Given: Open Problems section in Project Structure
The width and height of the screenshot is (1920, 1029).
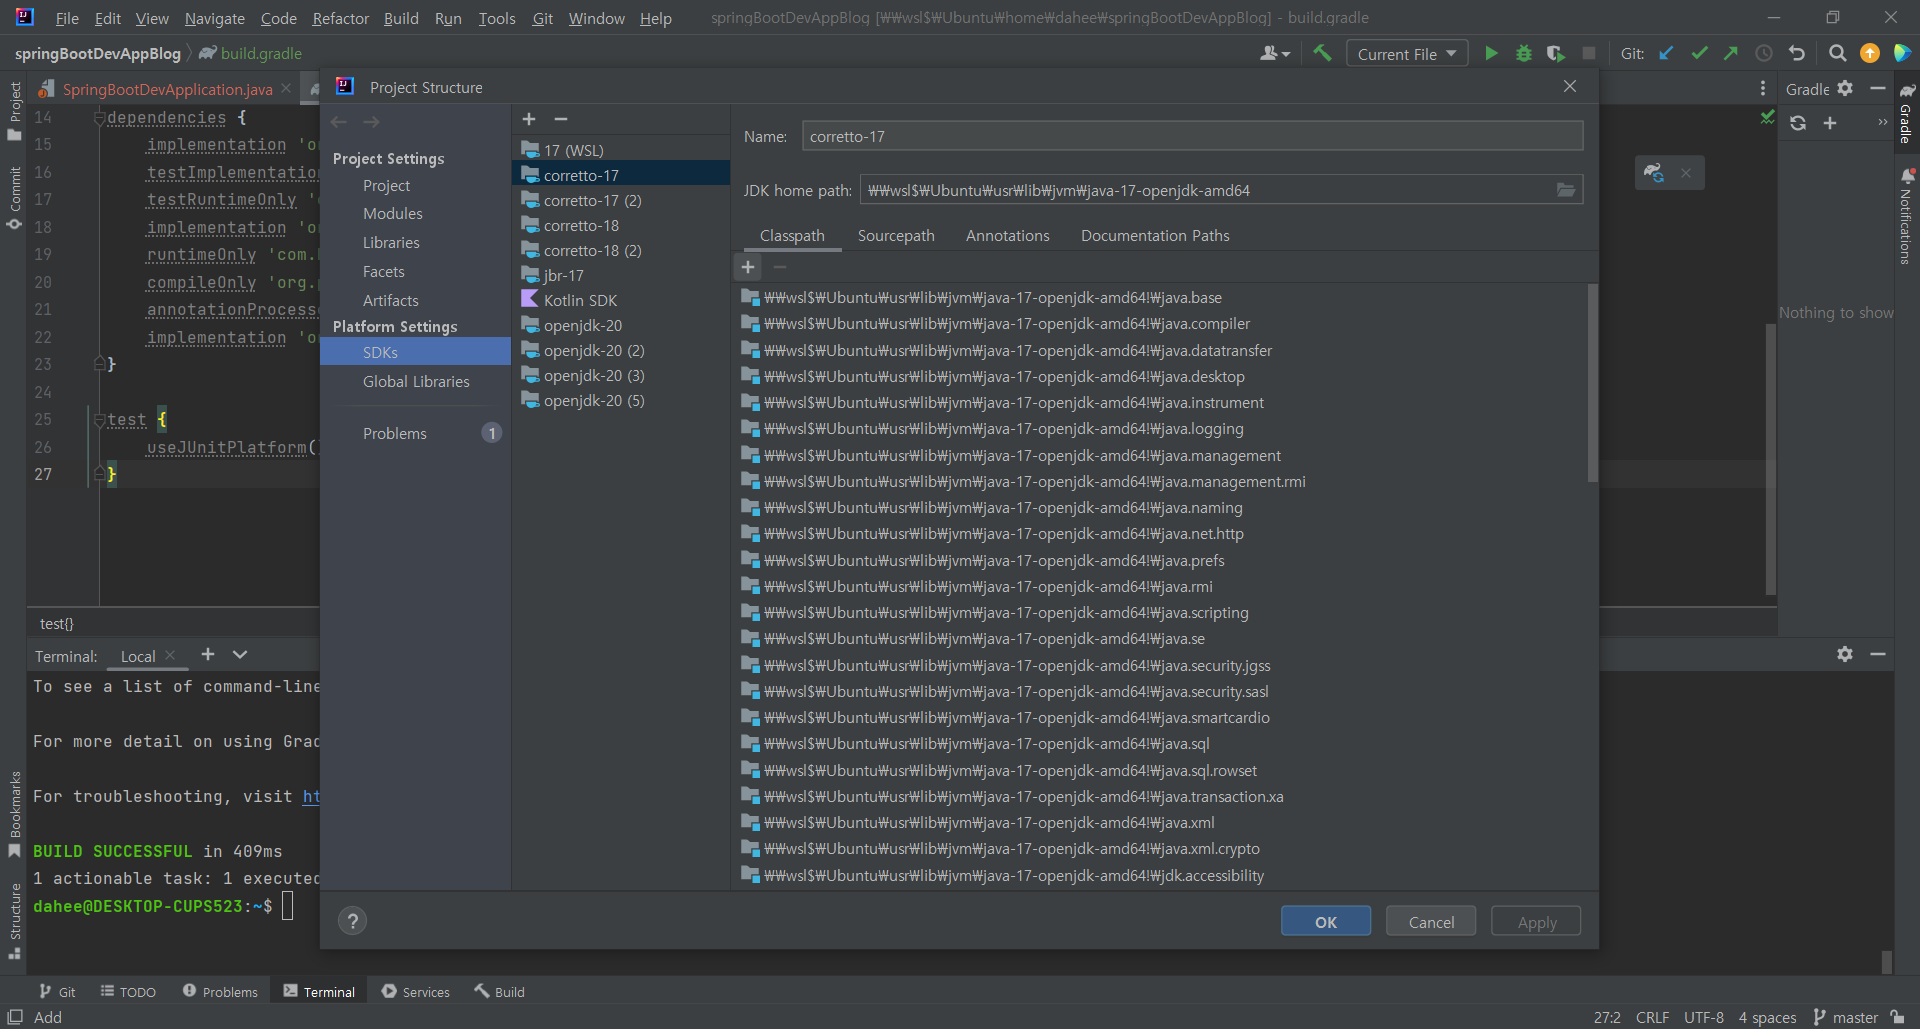Looking at the screenshot, I should tap(395, 434).
